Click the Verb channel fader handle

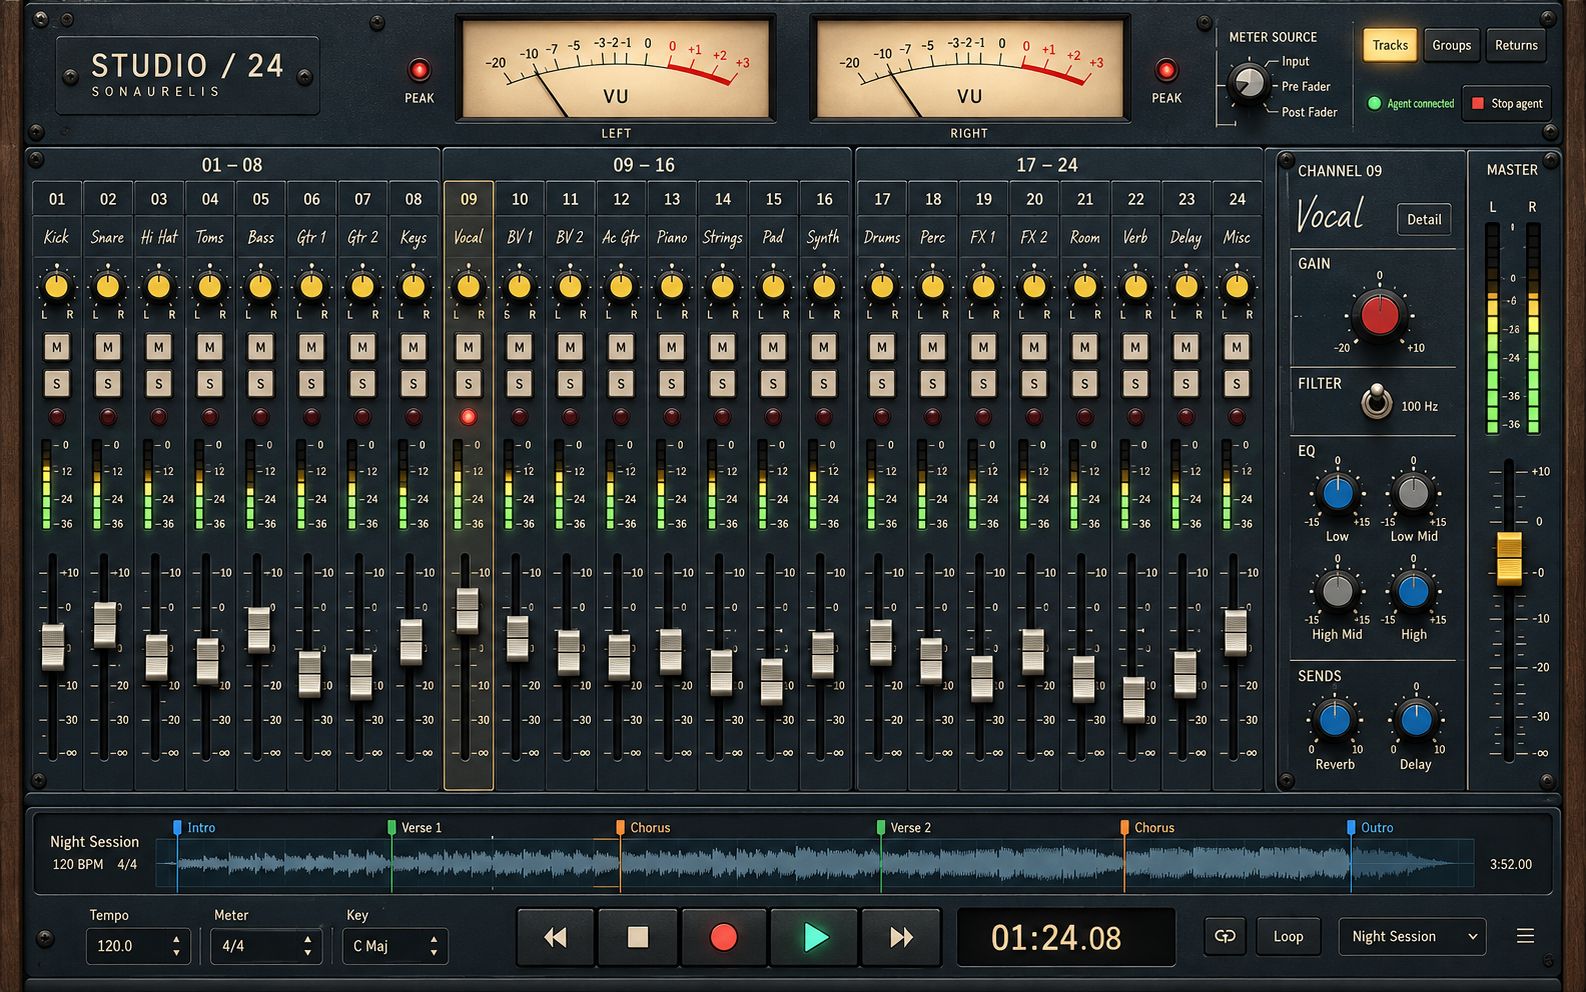coord(1133,699)
